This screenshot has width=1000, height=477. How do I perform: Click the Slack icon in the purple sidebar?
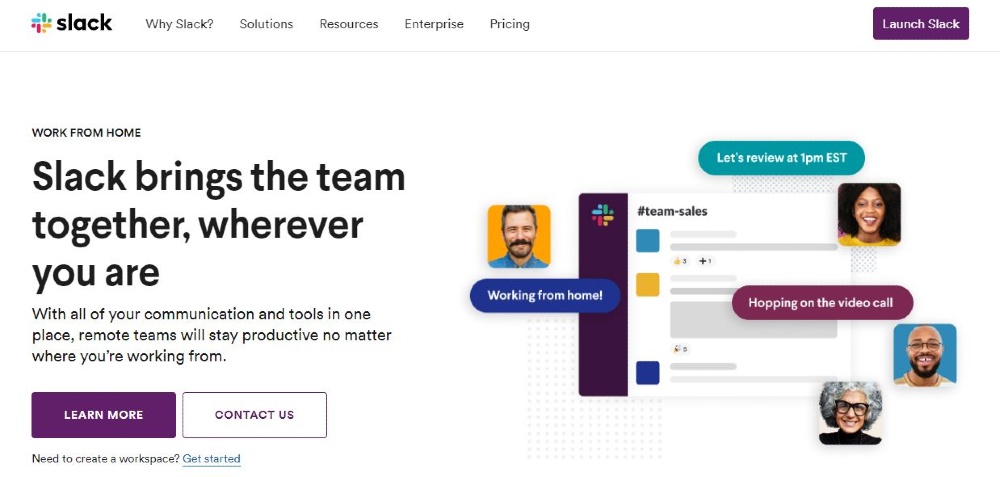coord(603,215)
